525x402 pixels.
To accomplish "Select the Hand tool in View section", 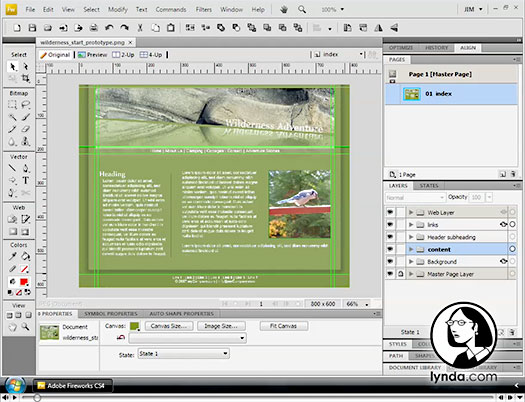I will click(x=13, y=327).
